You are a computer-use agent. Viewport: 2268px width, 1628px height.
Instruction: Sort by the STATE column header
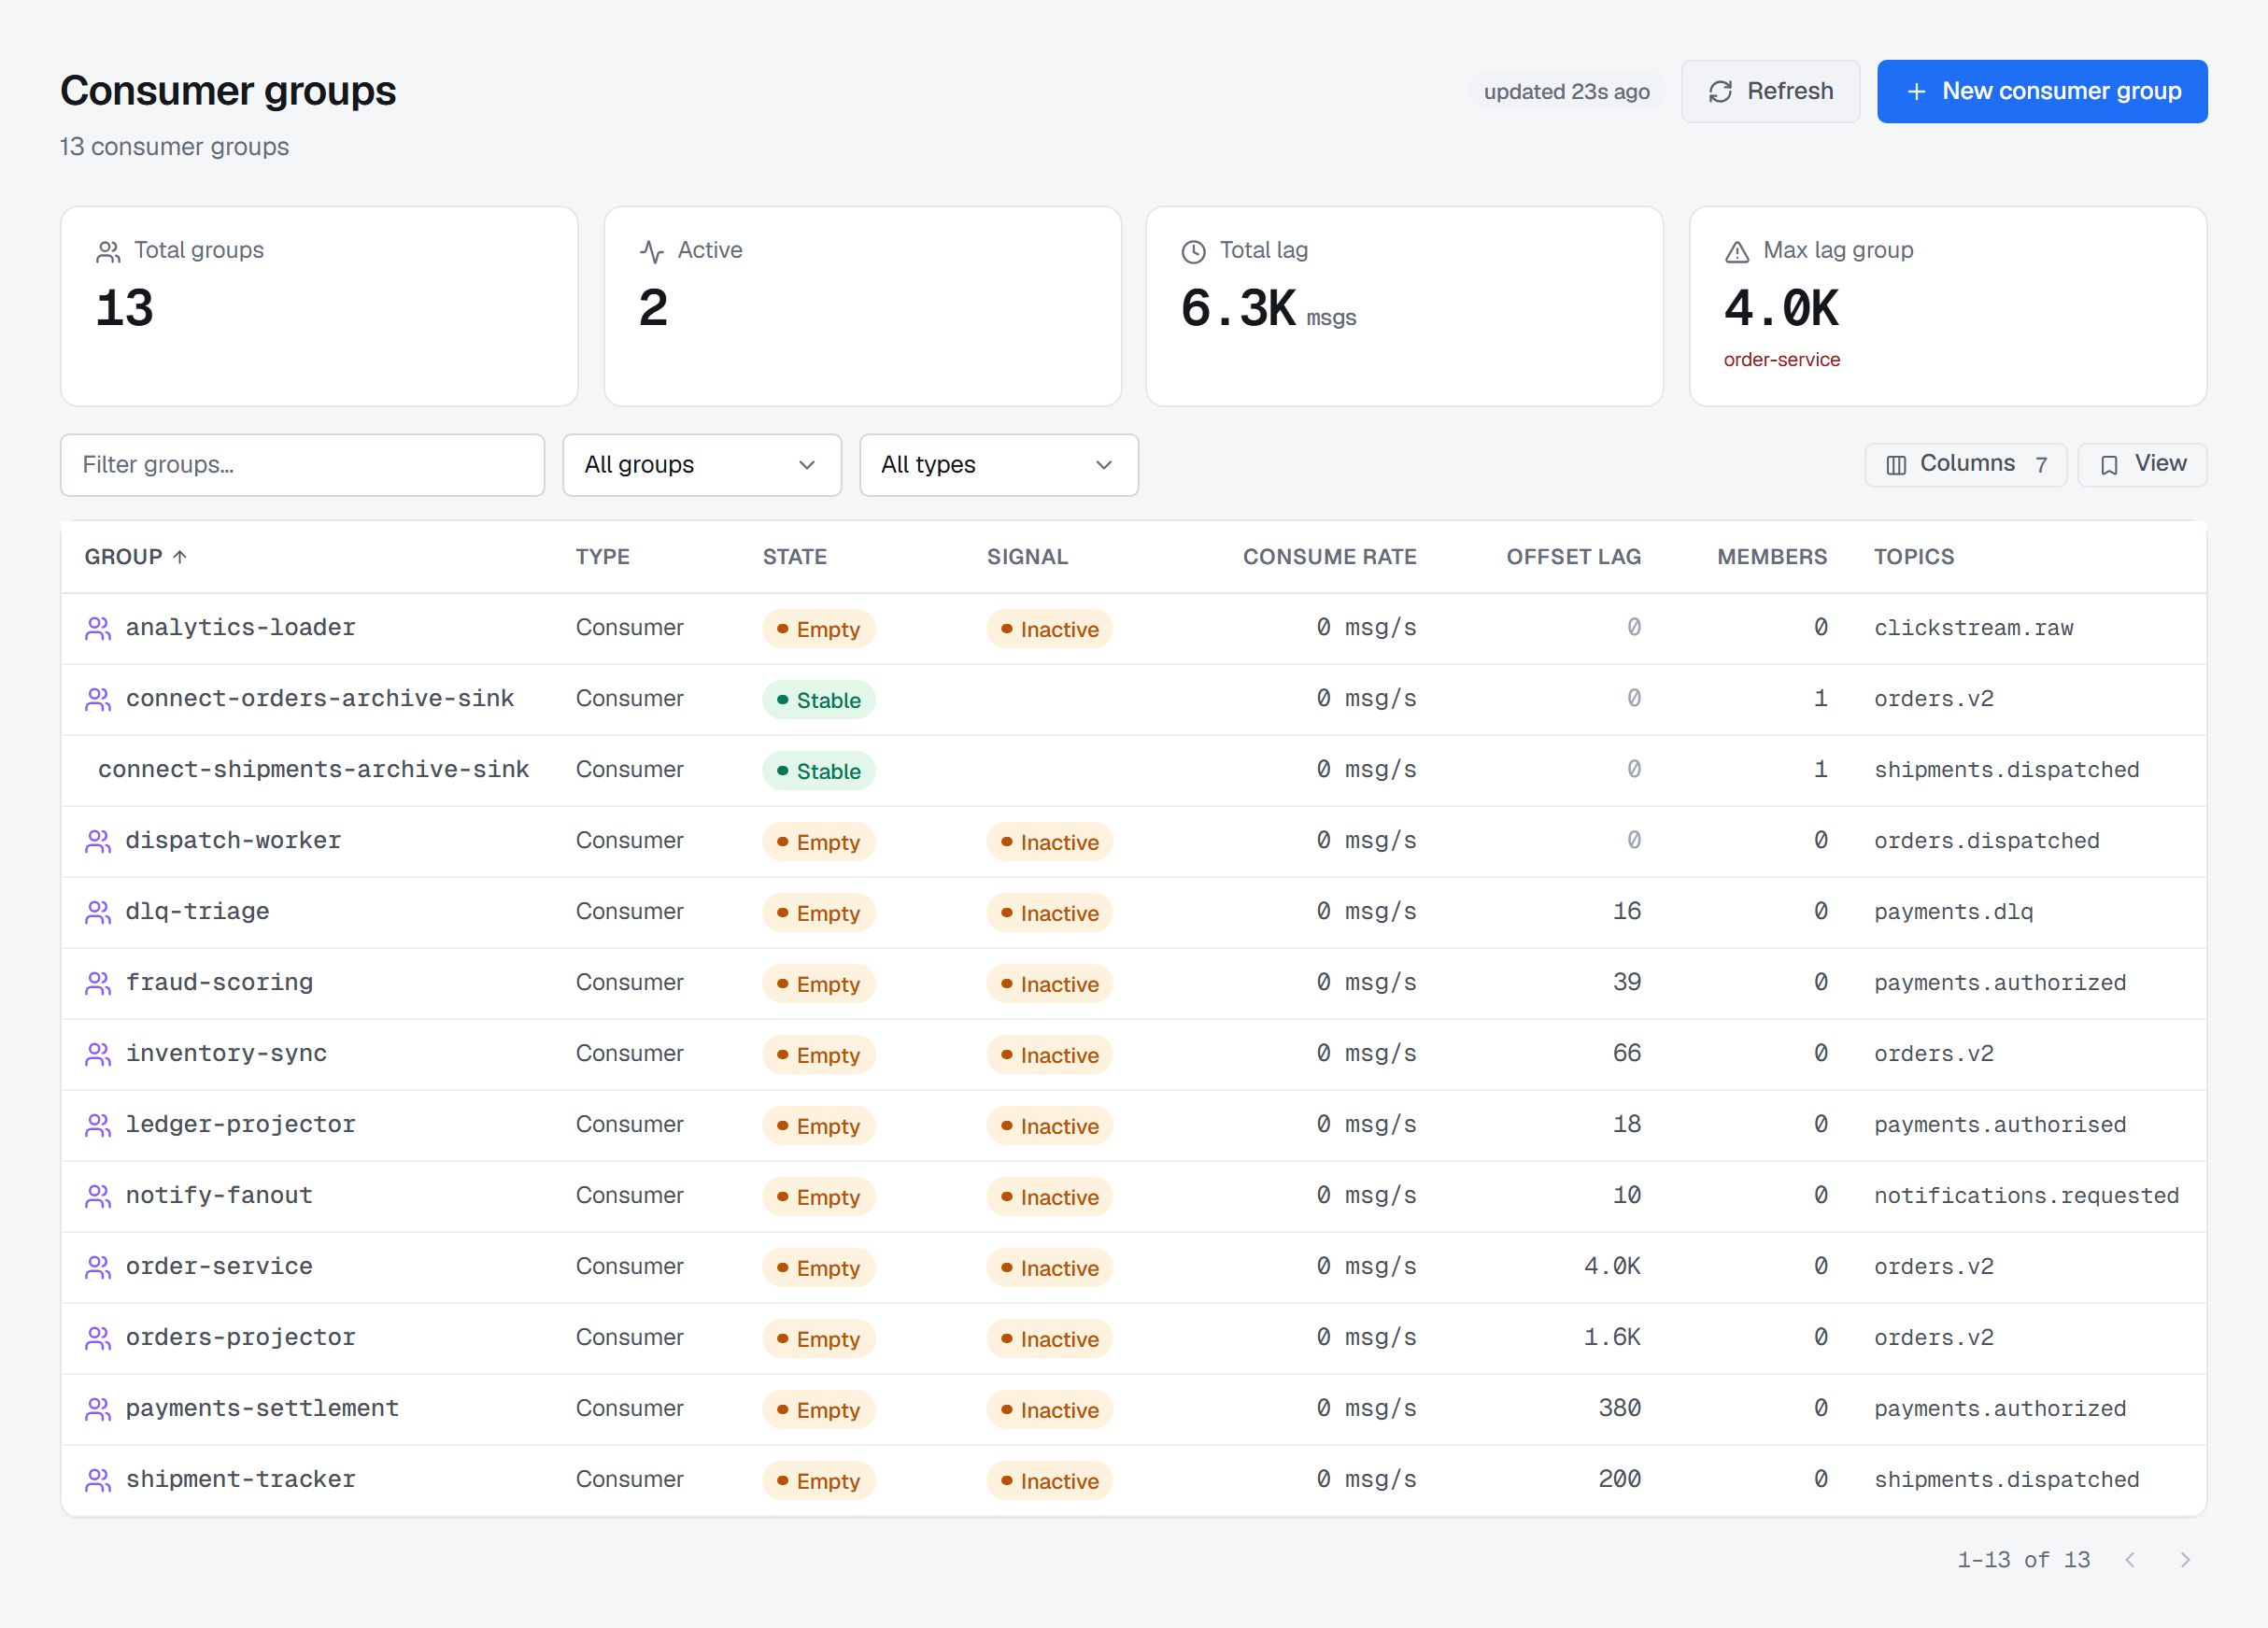(x=795, y=557)
